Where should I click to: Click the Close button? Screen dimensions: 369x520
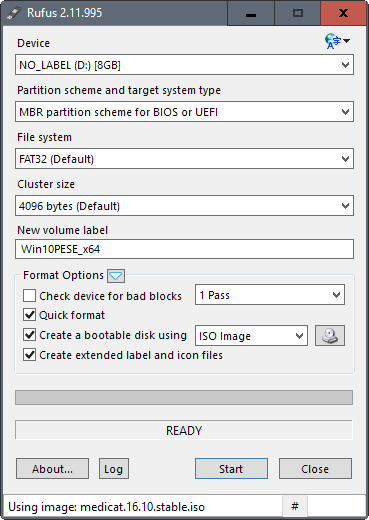315,469
